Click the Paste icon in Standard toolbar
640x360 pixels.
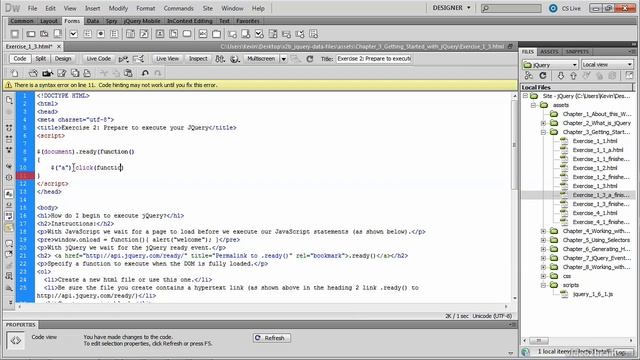pyautogui.click(x=128, y=73)
